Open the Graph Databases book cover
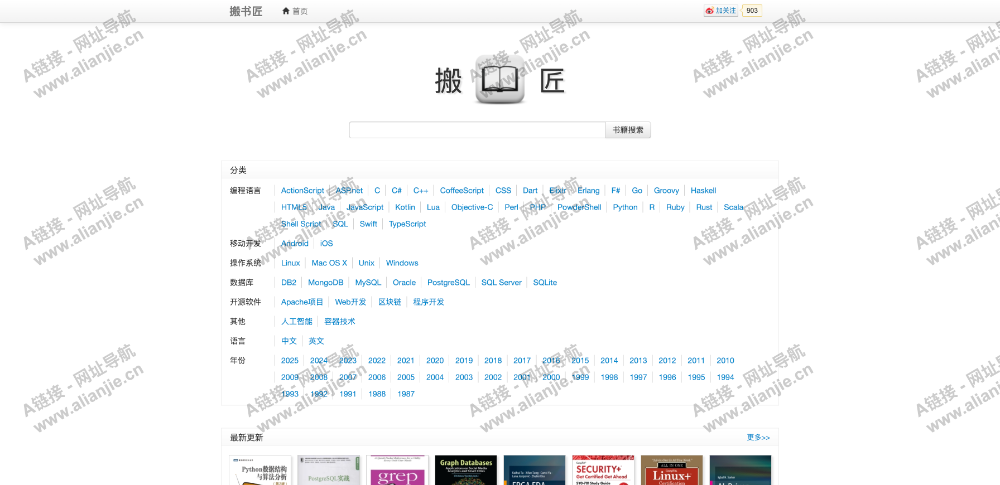The image size is (1000, 485). tap(466, 470)
